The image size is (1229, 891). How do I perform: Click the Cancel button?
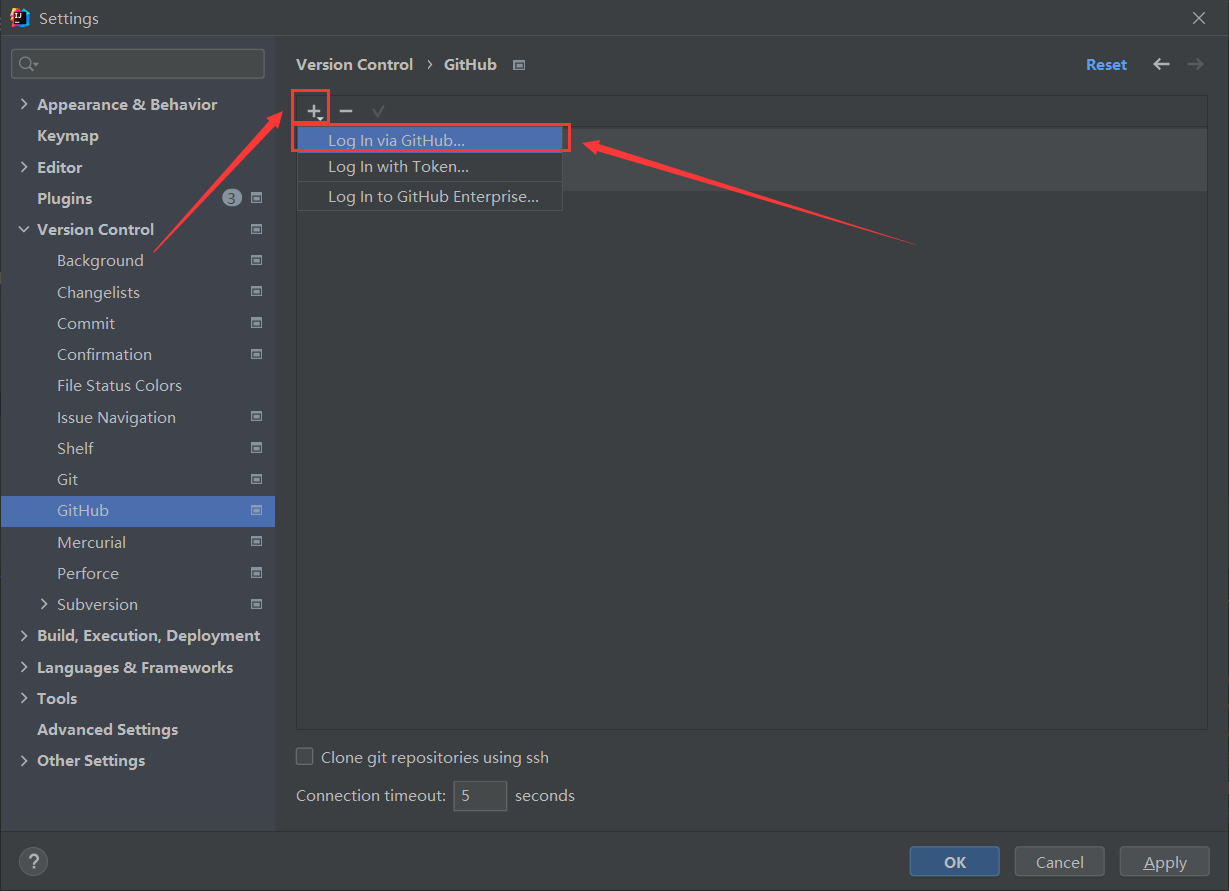tap(1060, 862)
